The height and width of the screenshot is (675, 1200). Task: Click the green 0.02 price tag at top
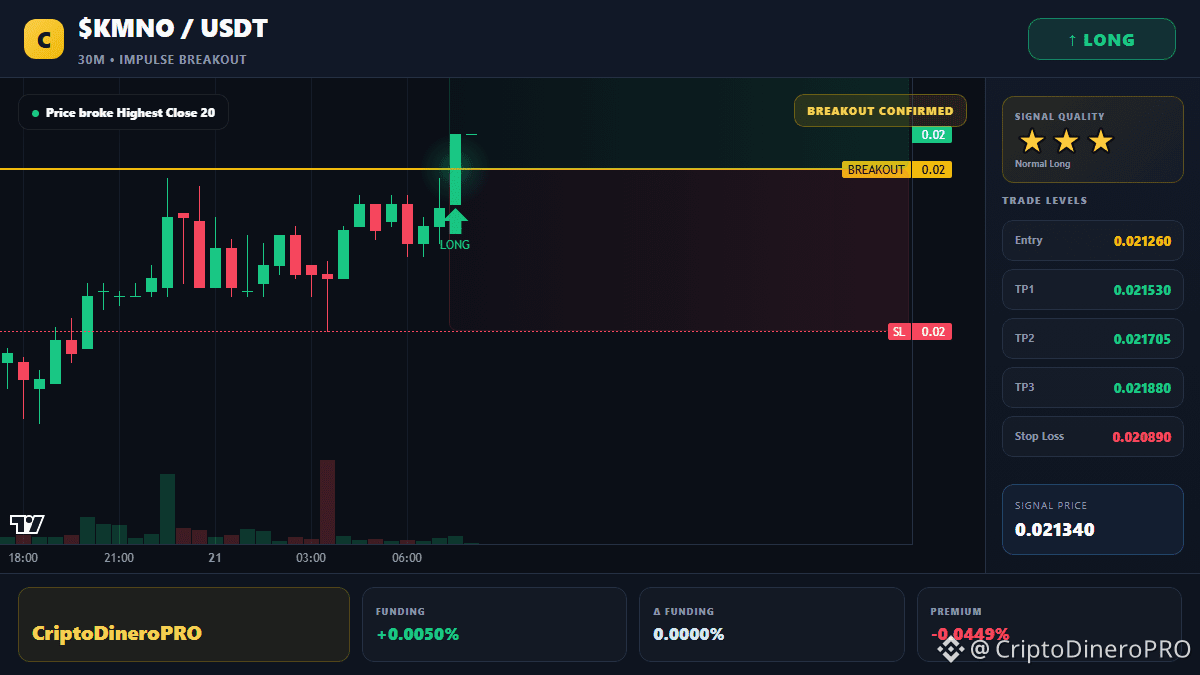932,135
